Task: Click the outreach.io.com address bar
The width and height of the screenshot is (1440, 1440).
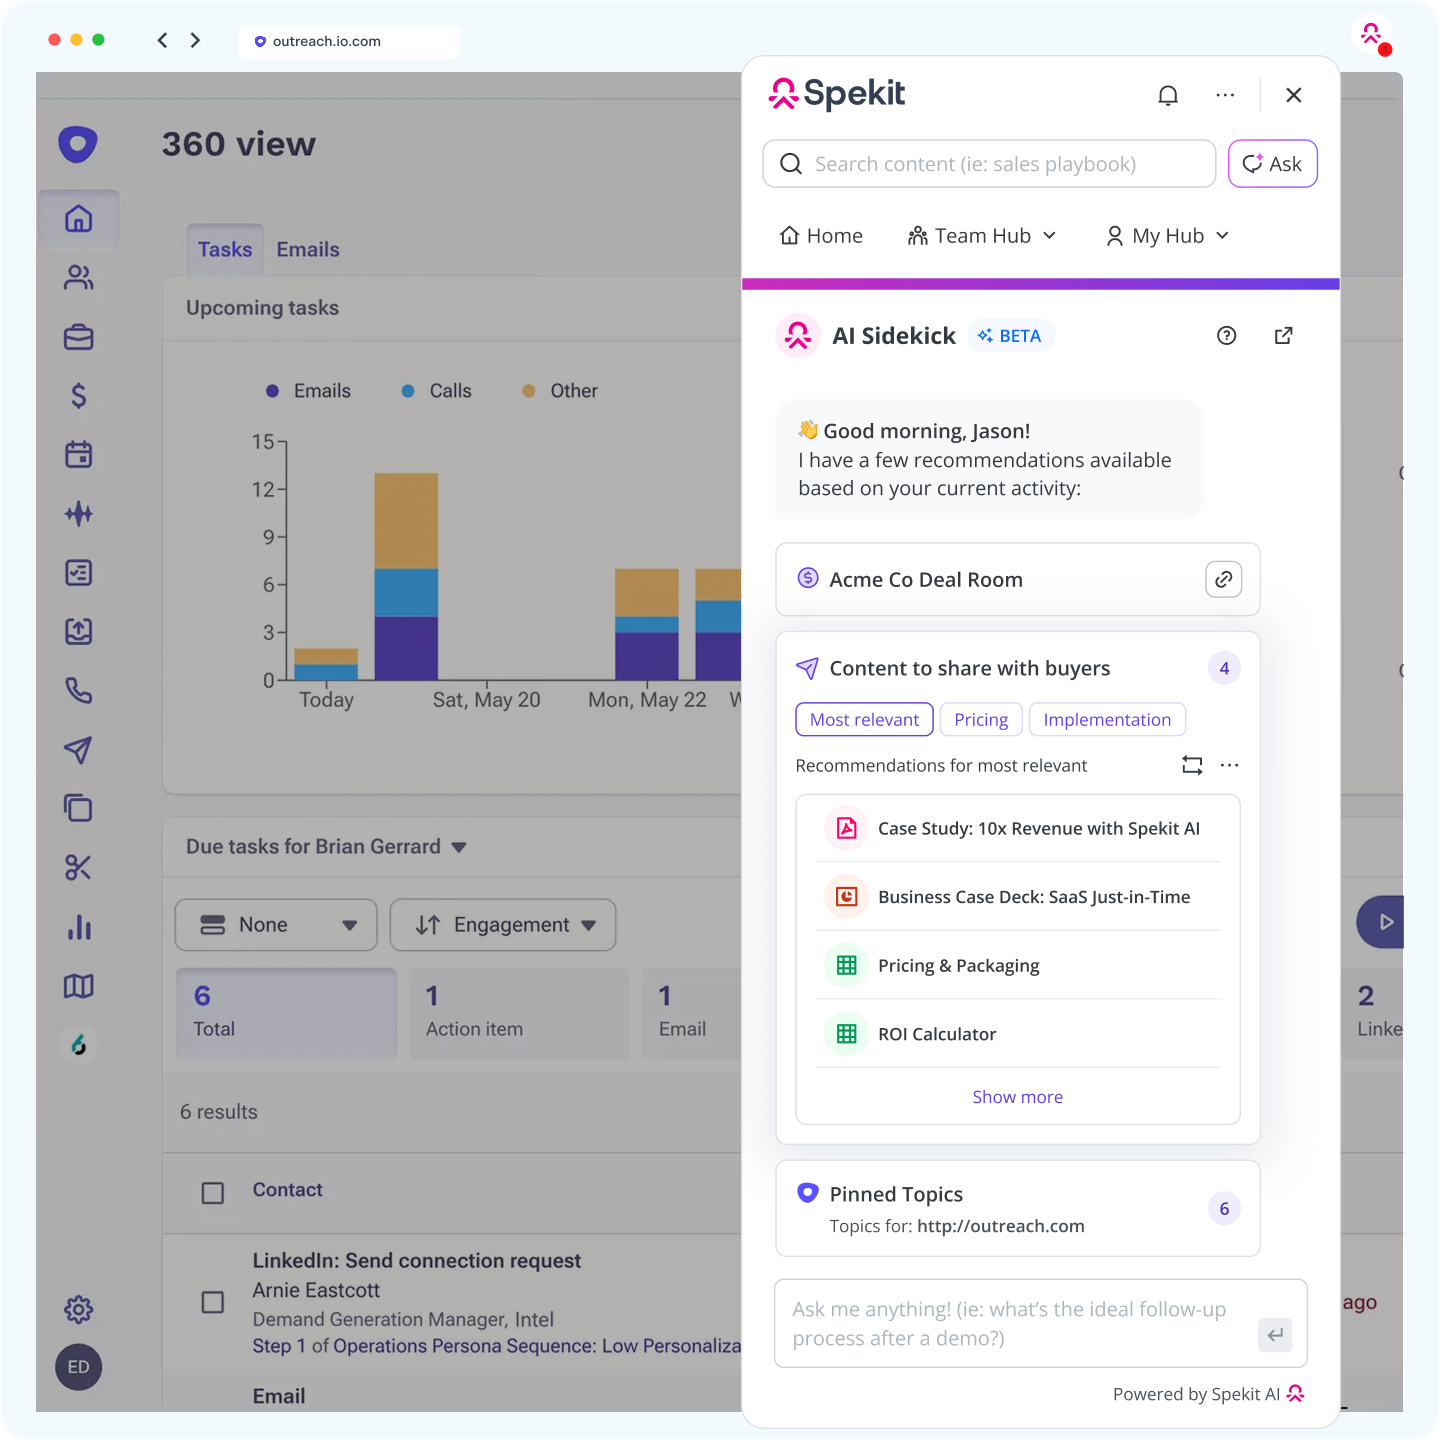Action: coord(349,41)
